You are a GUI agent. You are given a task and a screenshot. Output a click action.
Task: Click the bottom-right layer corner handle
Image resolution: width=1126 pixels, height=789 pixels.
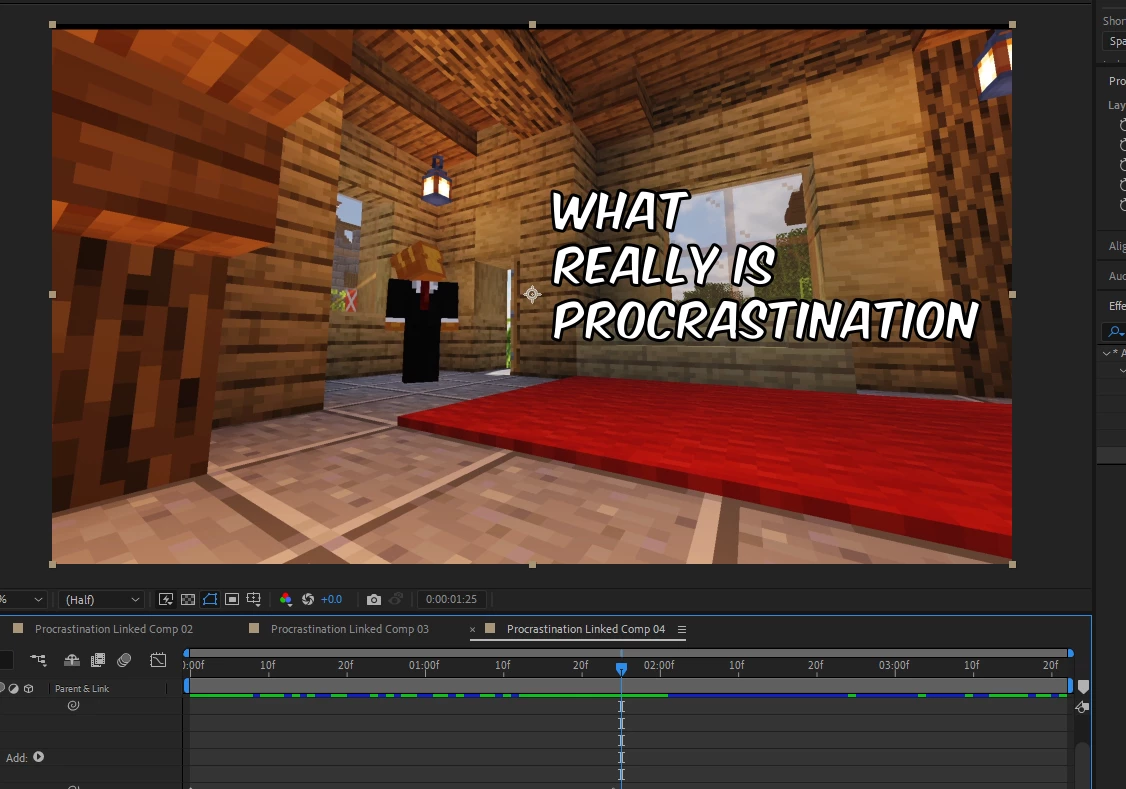[x=1013, y=564]
